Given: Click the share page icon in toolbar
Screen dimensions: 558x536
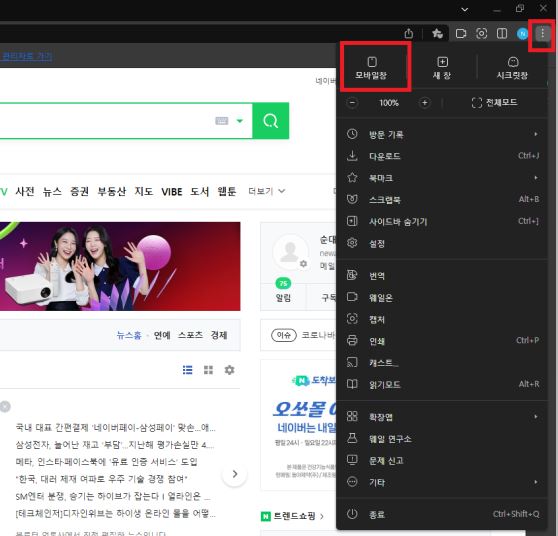Looking at the screenshot, I should (409, 34).
